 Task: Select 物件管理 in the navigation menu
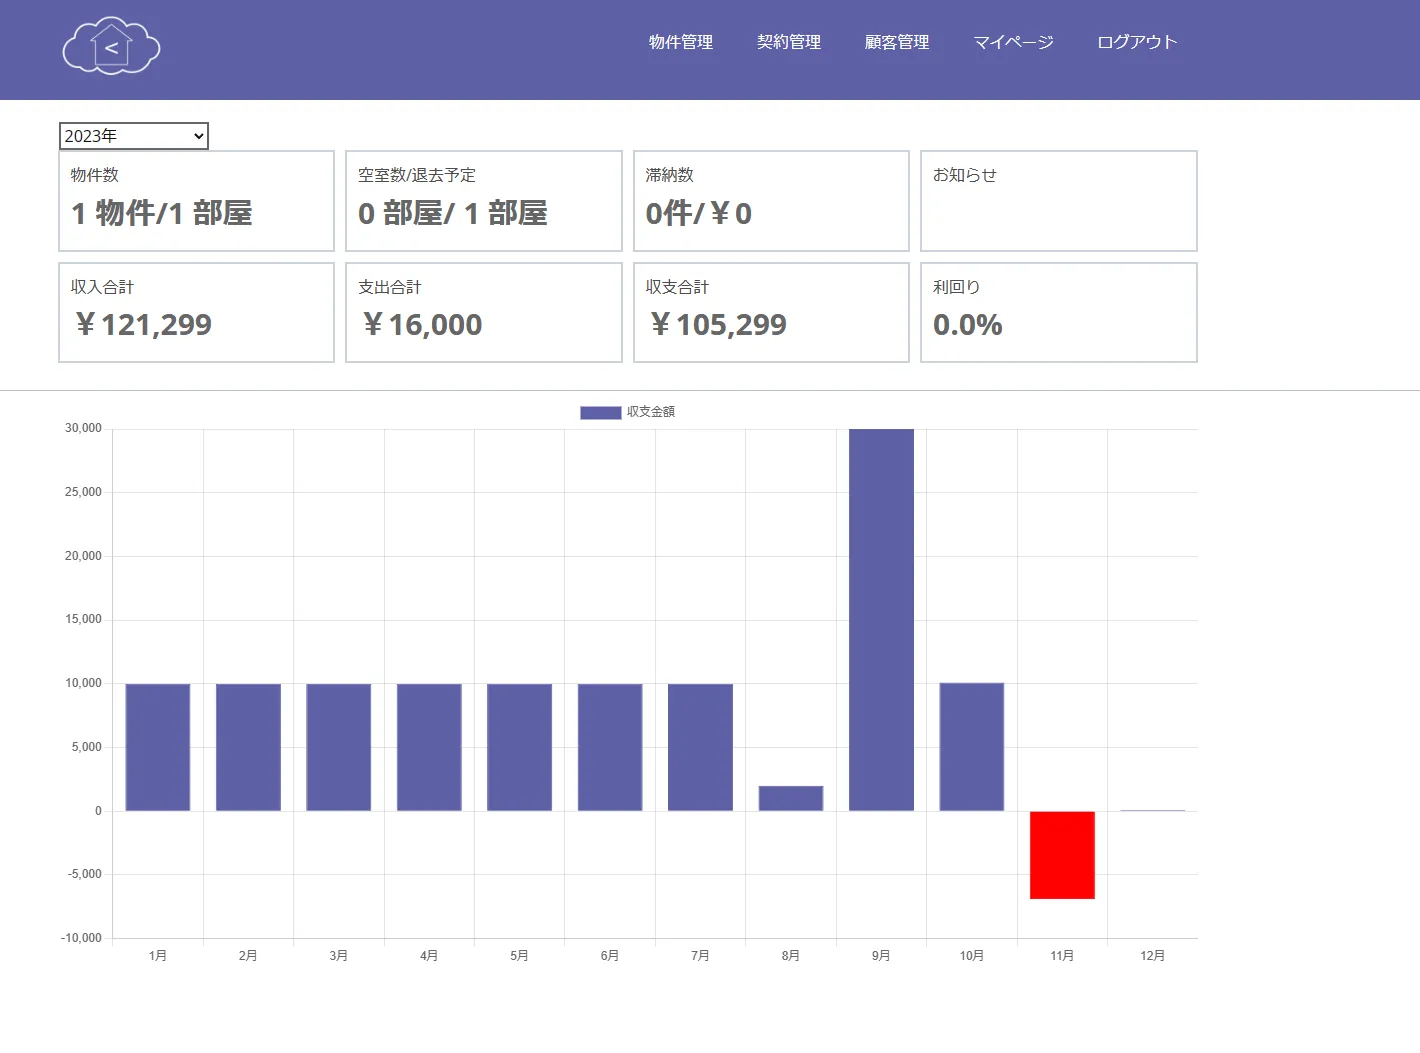pos(680,42)
